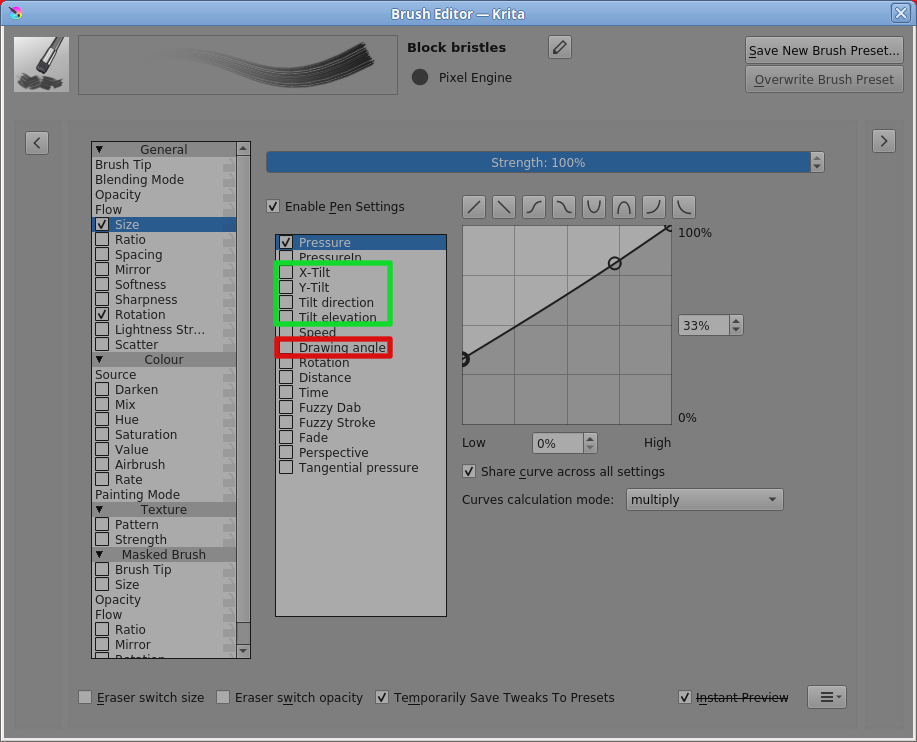
Task: Enable the Hue colour option checkbox
Action: (x=102, y=419)
